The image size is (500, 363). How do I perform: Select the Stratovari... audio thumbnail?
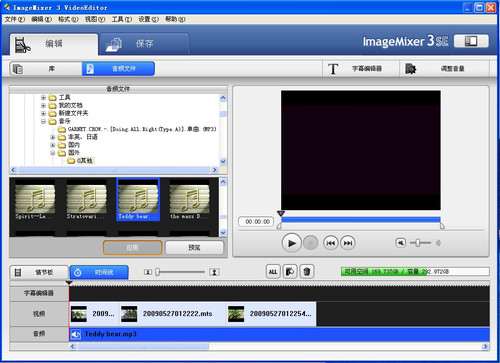tap(86, 201)
